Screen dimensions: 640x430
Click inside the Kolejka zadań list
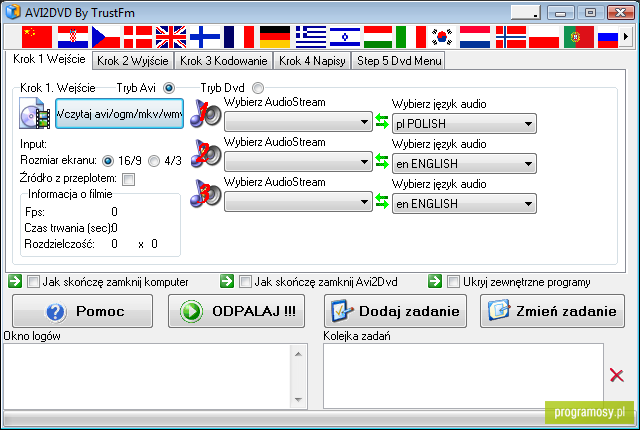(463, 376)
